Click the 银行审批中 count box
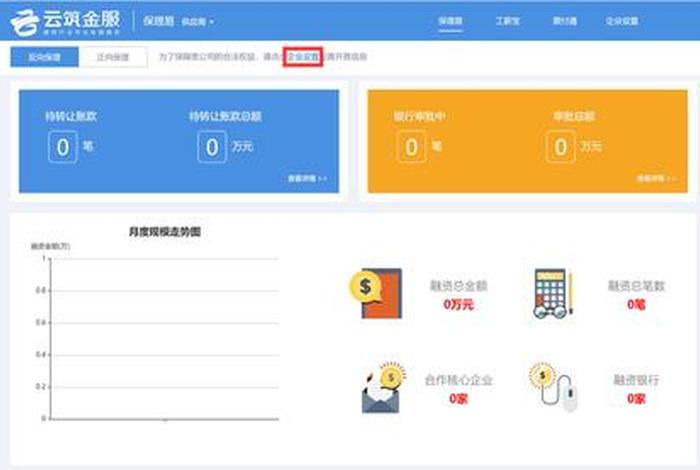This screenshot has width=700, height=470. [411, 147]
